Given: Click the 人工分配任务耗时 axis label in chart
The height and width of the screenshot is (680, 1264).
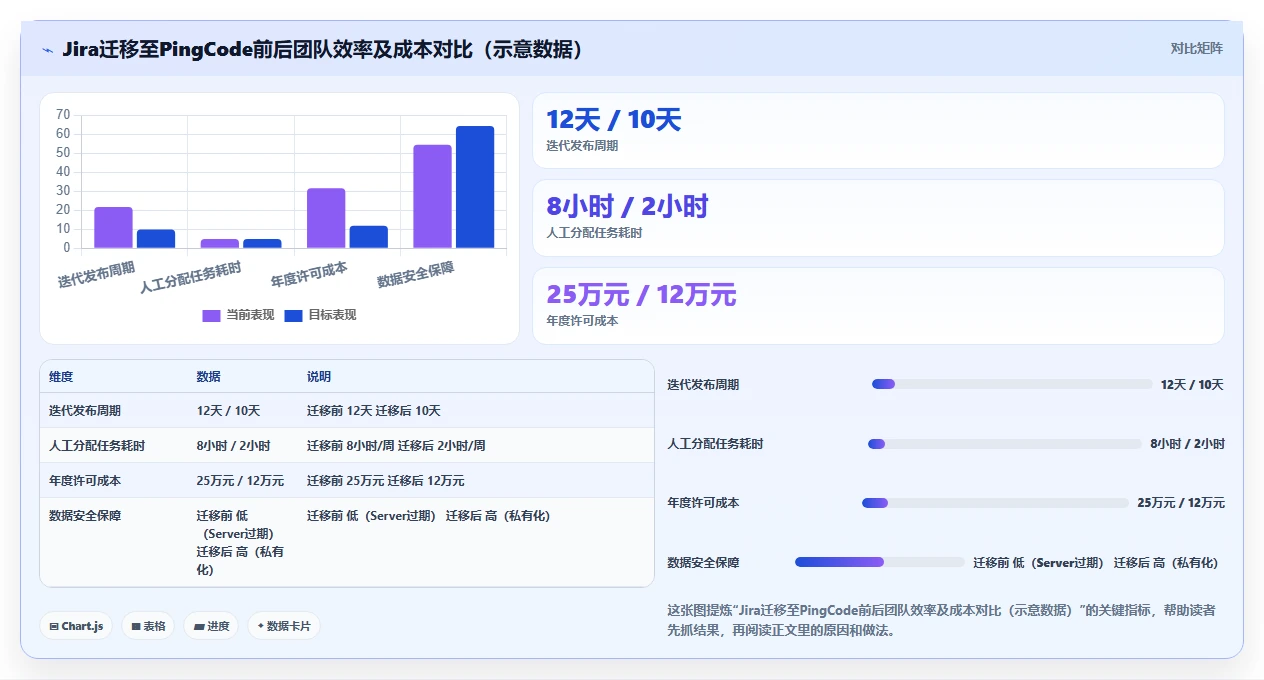Looking at the screenshot, I should pyautogui.click(x=191, y=277).
